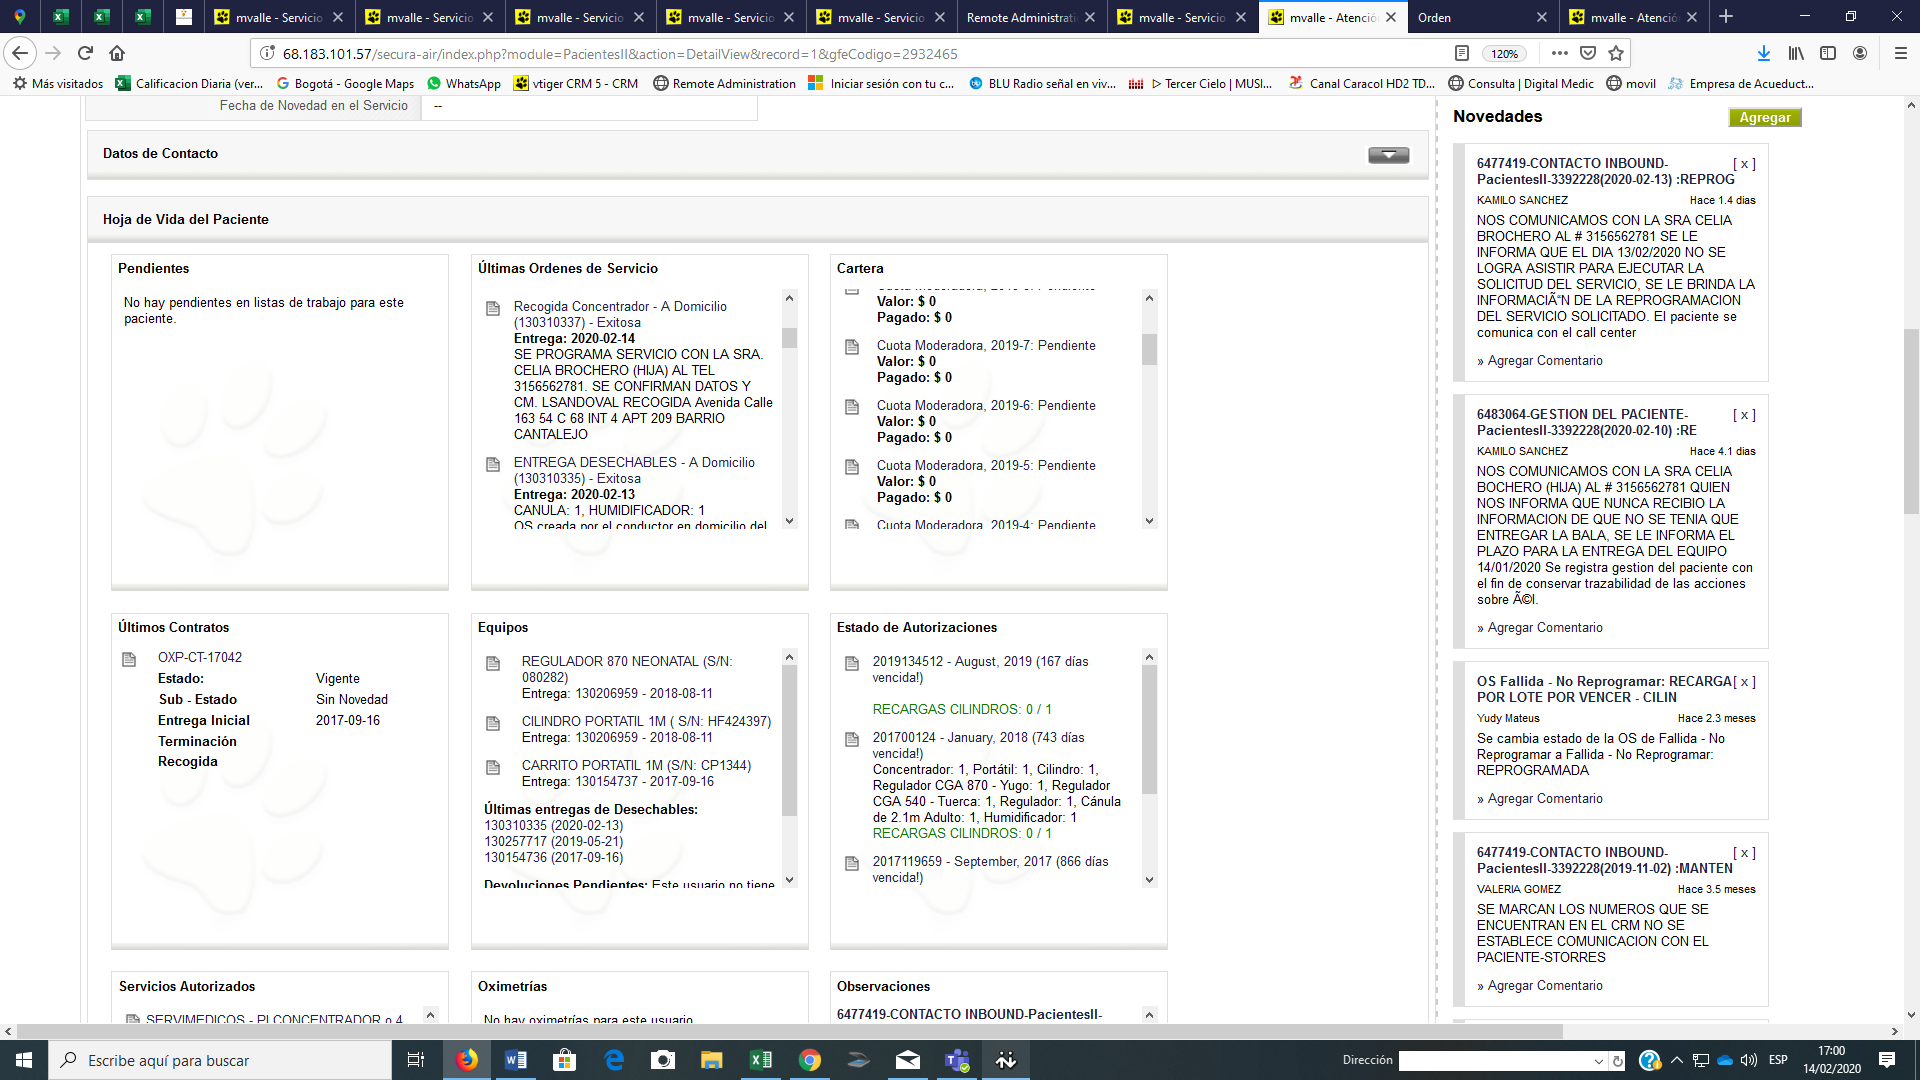
Task: Open a new browser tab
Action: tap(1726, 17)
